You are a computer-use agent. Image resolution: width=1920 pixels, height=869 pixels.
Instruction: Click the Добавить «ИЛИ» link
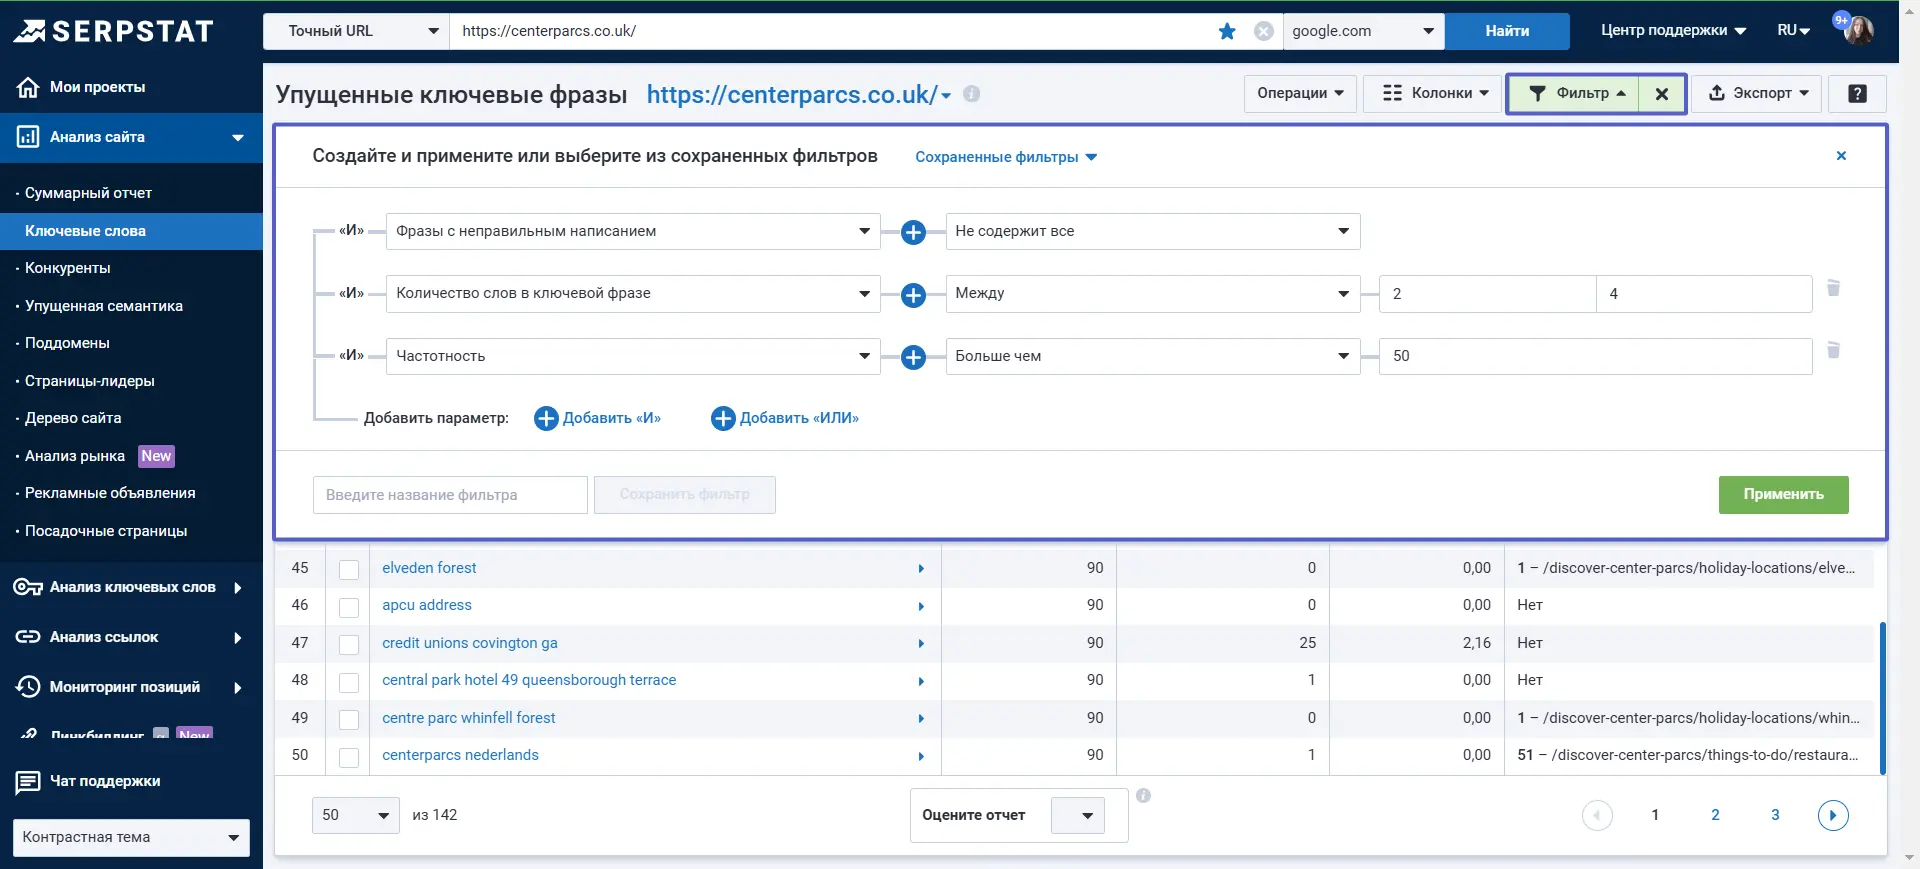click(x=786, y=418)
